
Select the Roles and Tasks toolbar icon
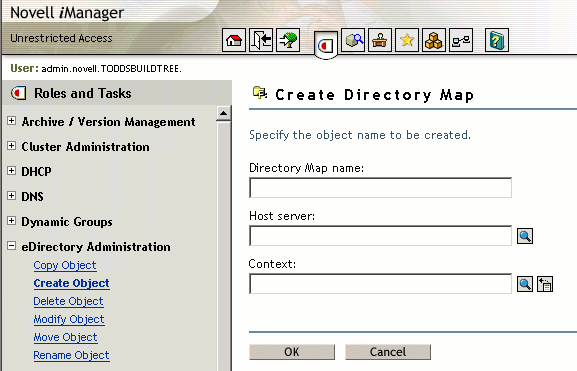point(326,45)
